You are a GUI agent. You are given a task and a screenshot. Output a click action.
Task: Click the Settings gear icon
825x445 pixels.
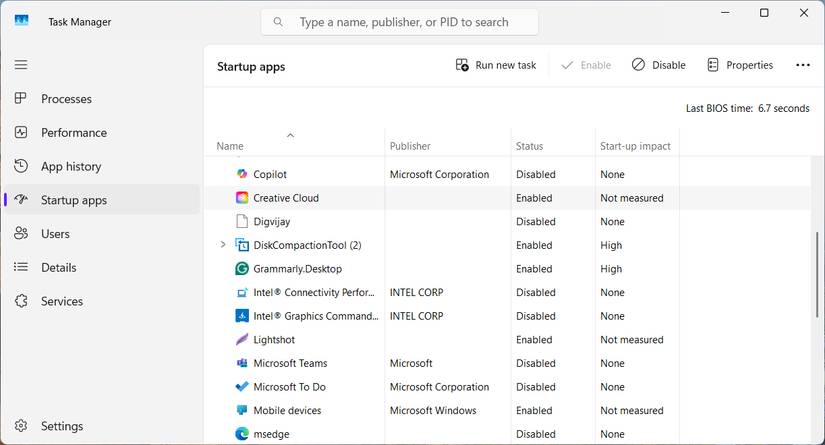coord(21,426)
